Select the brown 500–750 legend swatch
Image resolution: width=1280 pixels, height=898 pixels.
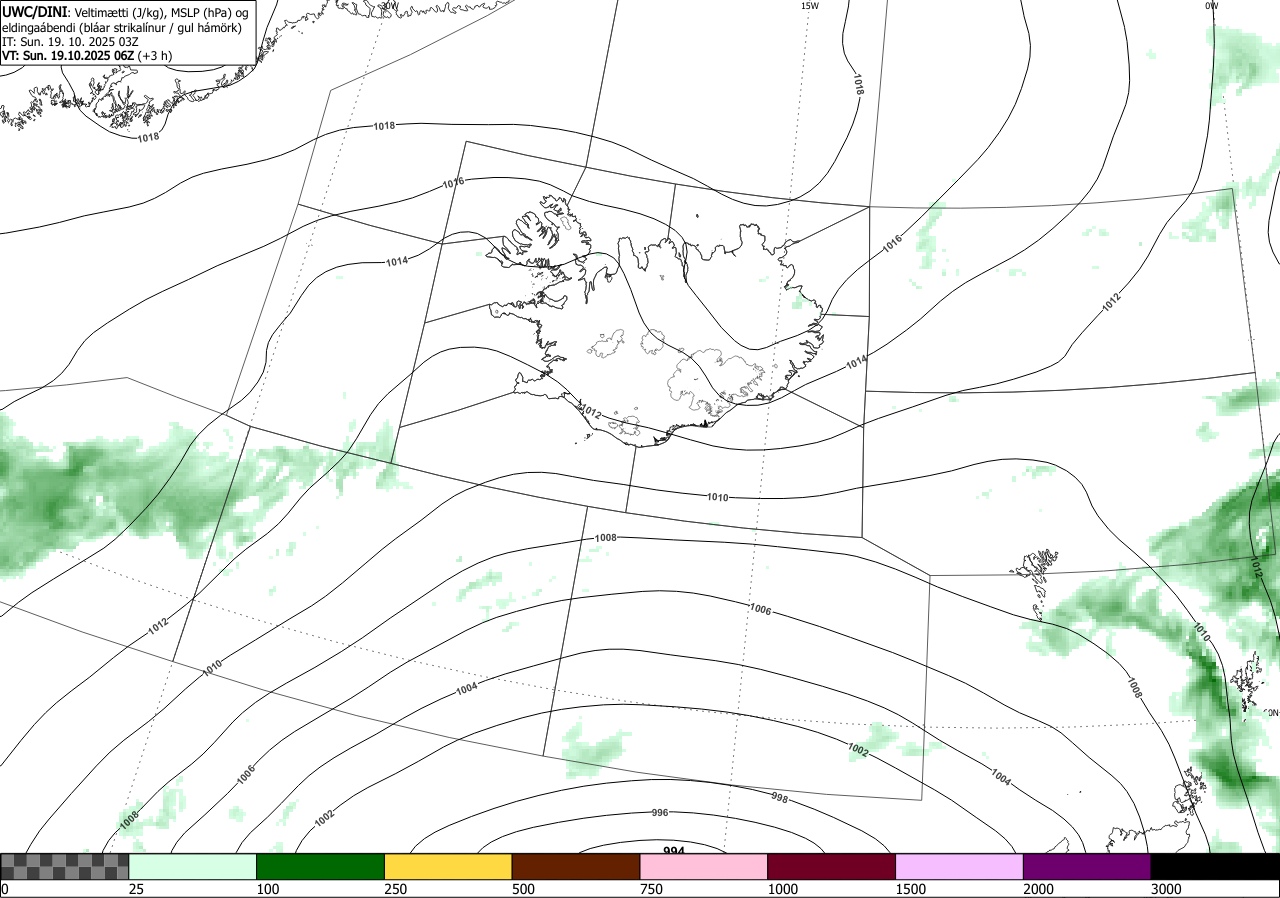click(x=576, y=866)
